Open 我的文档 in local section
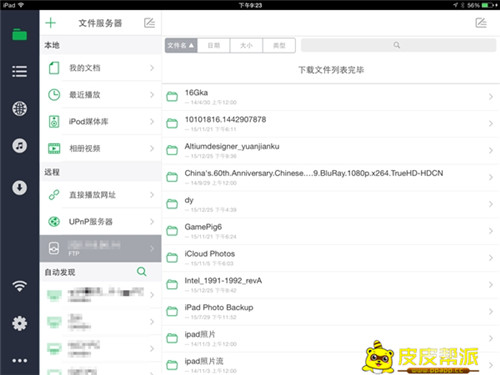Image resolution: width=500 pixels, height=375 pixels. [101, 68]
